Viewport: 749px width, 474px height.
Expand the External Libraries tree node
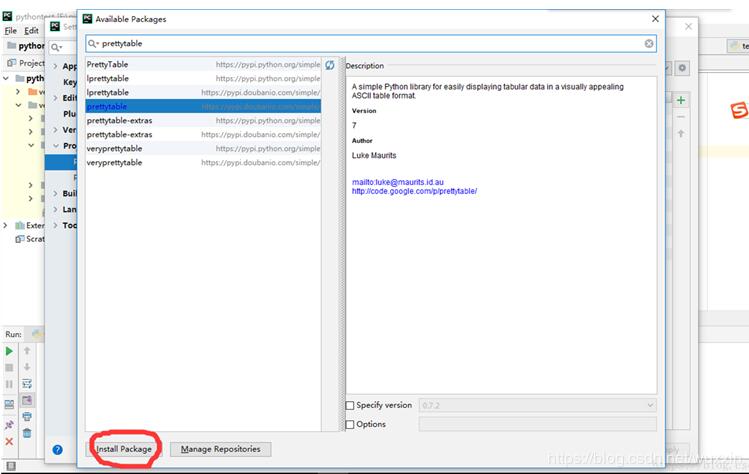coord(6,225)
